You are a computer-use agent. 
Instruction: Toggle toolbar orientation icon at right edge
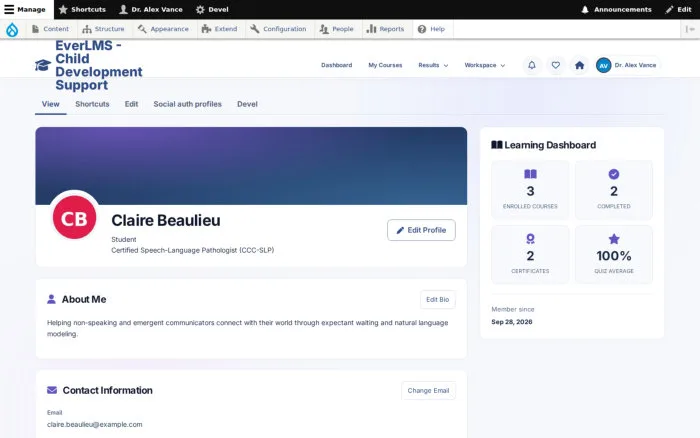pyautogui.click(x=690, y=29)
